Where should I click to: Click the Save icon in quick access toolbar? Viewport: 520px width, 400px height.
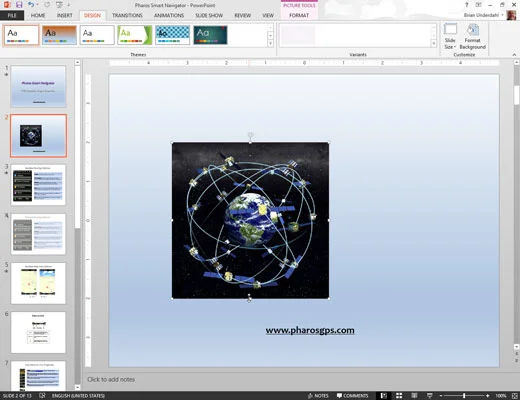pos(19,5)
